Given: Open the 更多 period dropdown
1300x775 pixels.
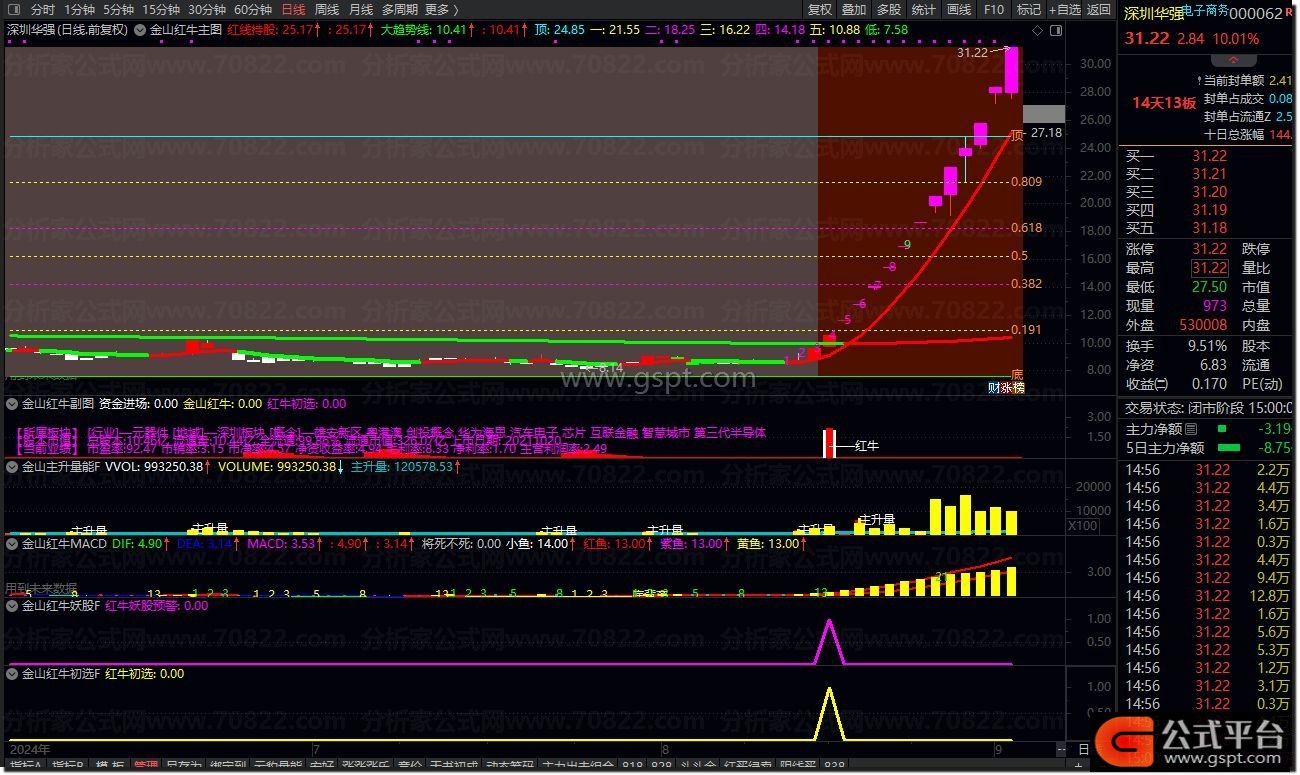Looking at the screenshot, I should [443, 9].
